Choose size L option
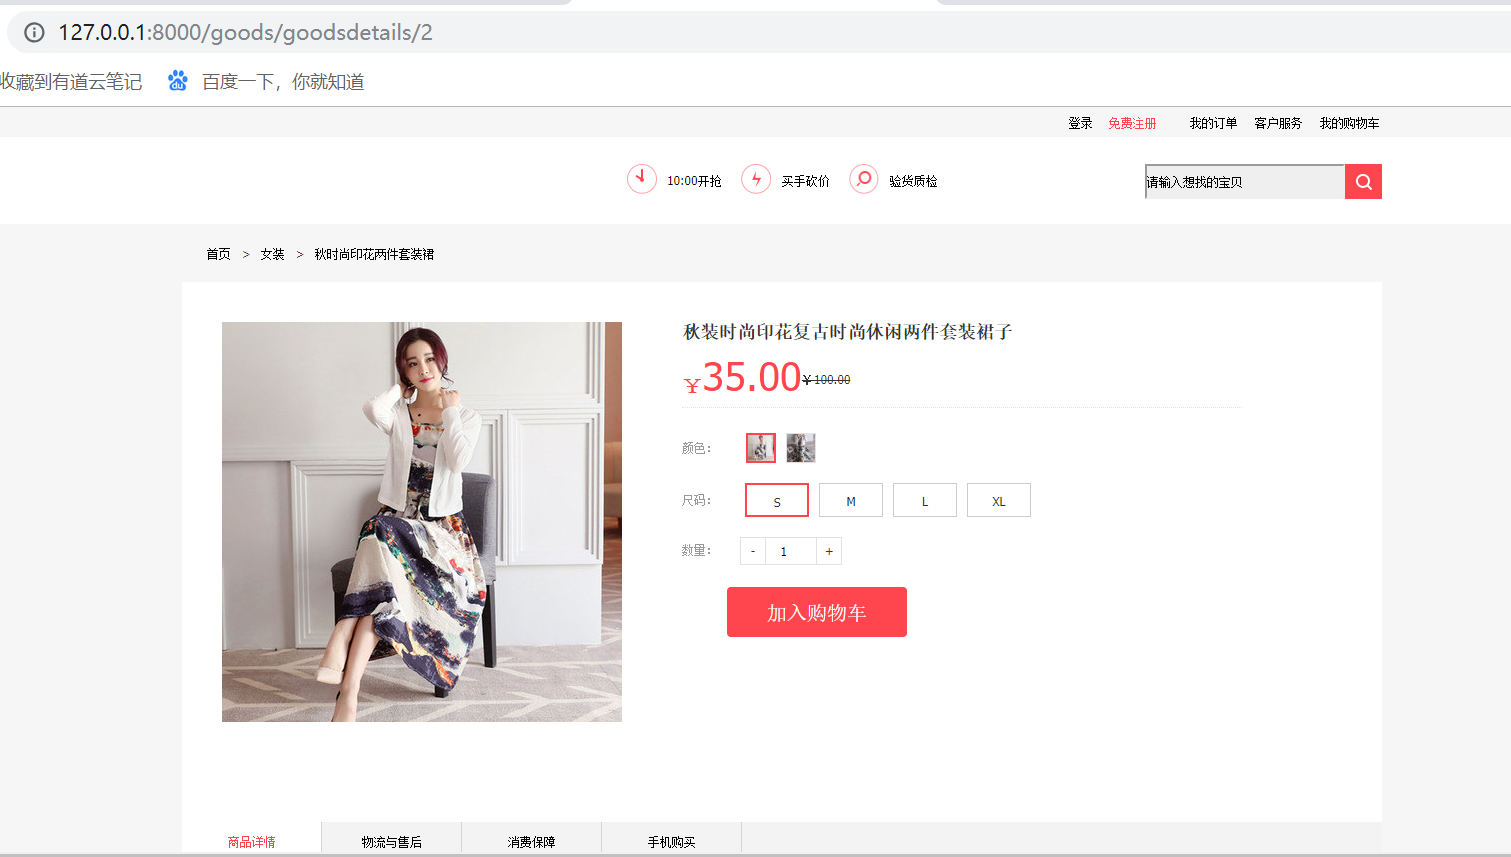The height and width of the screenshot is (857, 1511). click(925, 500)
